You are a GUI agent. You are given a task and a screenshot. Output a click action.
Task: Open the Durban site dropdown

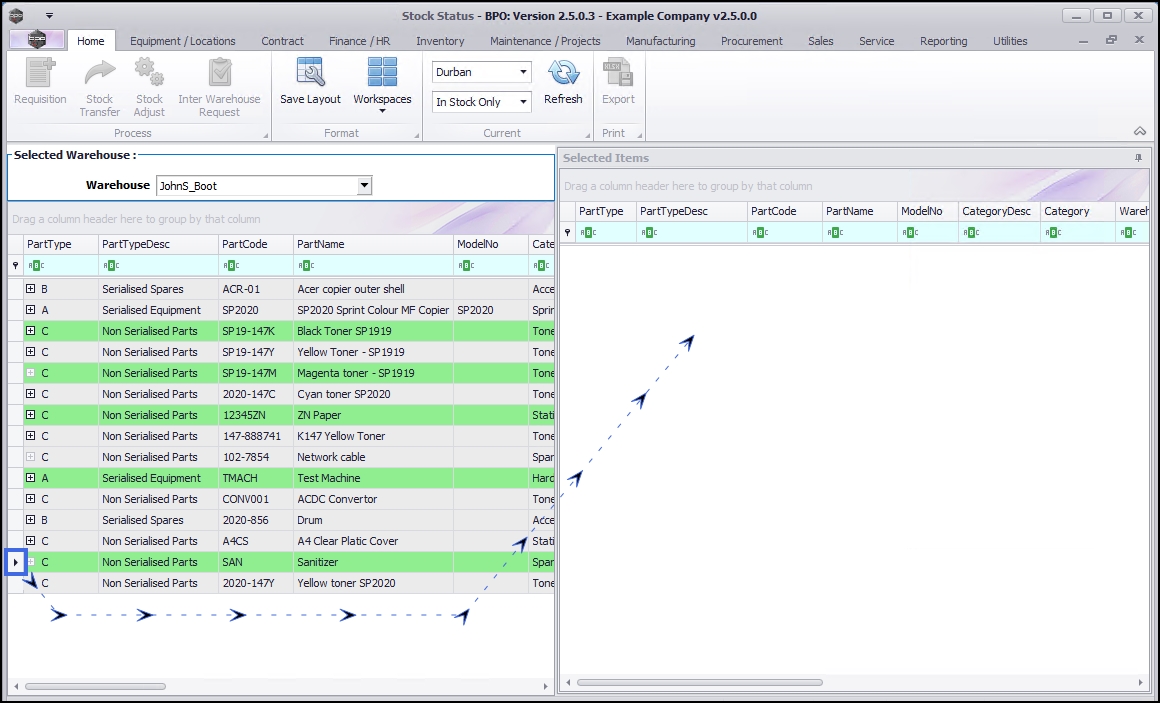(523, 72)
